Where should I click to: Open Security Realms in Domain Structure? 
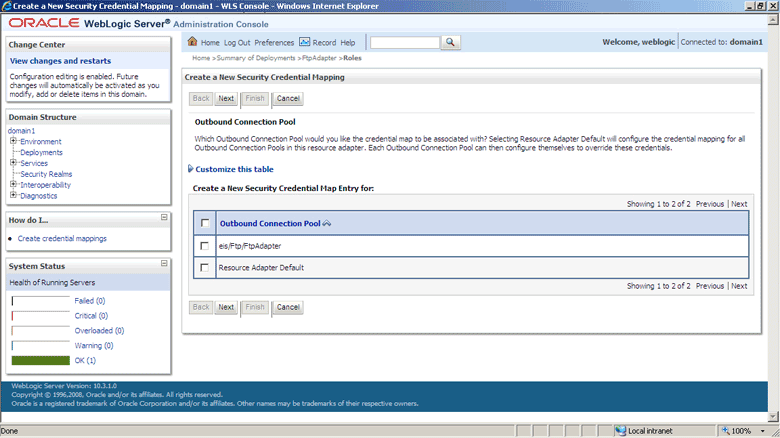click(46, 174)
